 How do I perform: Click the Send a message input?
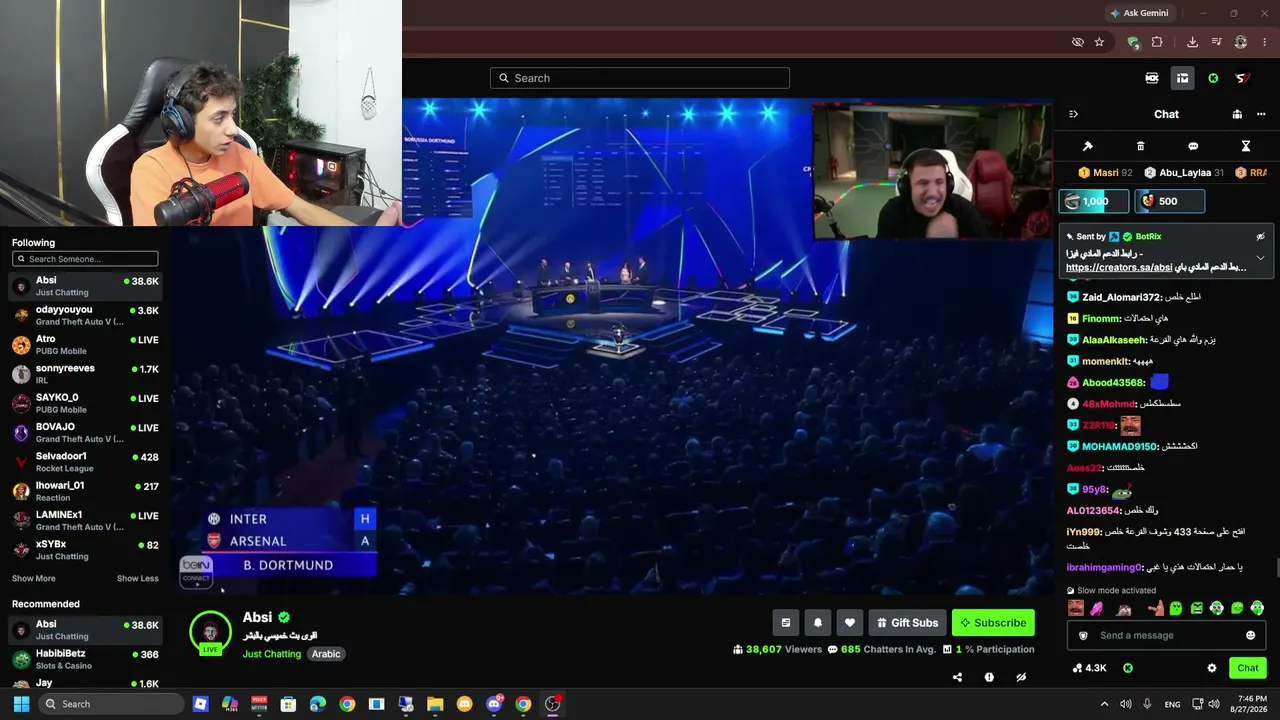click(x=1168, y=635)
